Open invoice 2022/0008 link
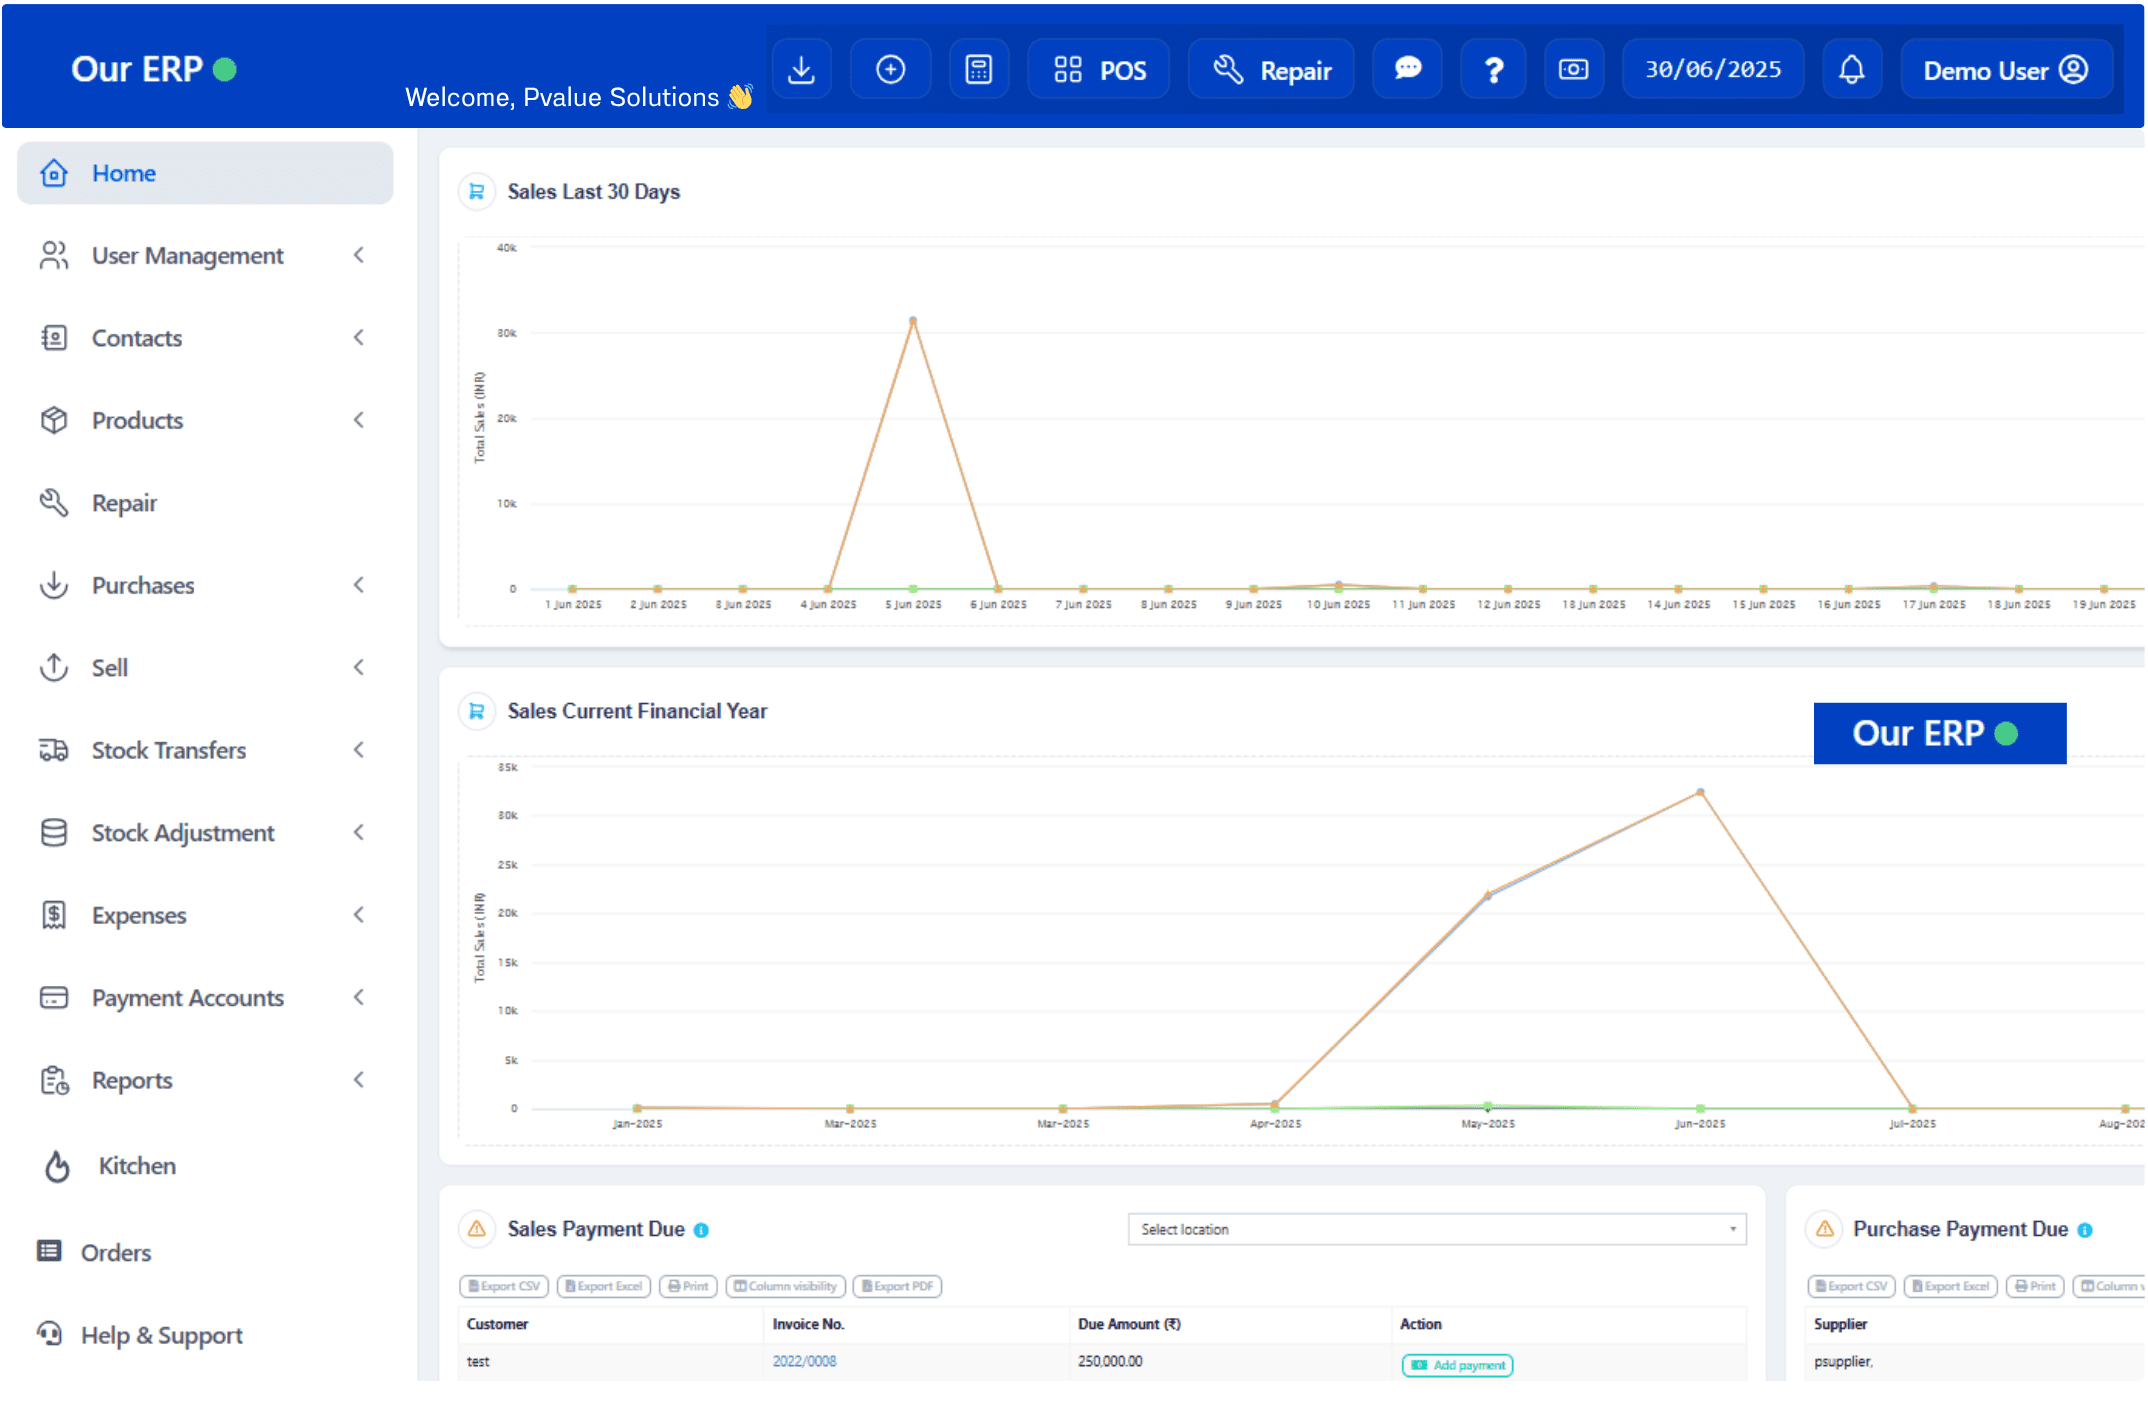This screenshot has width=2148, height=1410. [804, 1361]
